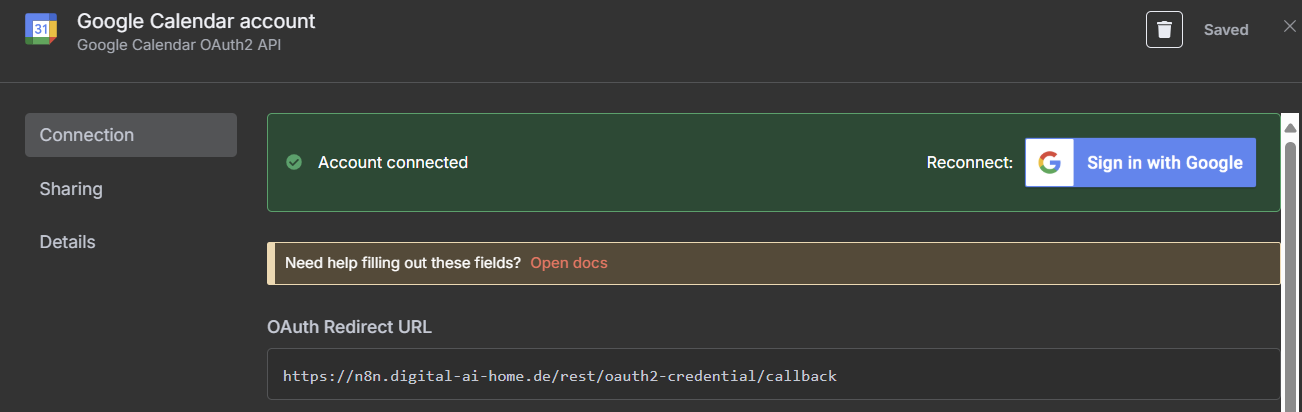Click the Need help filling out notice

[773, 263]
